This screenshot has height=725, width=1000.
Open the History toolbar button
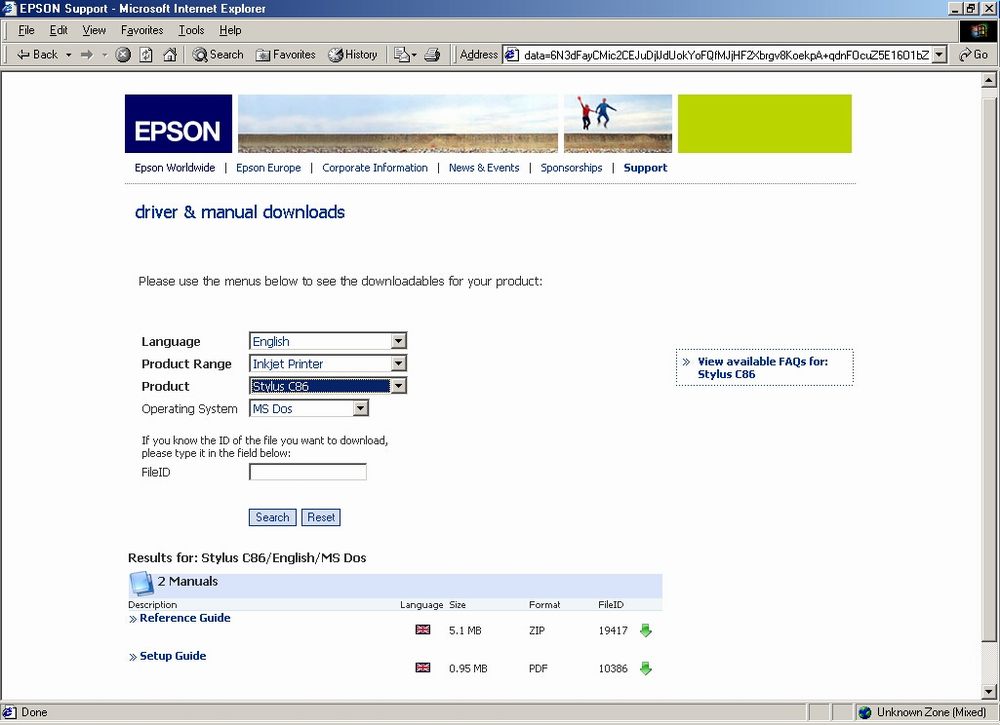pos(353,55)
